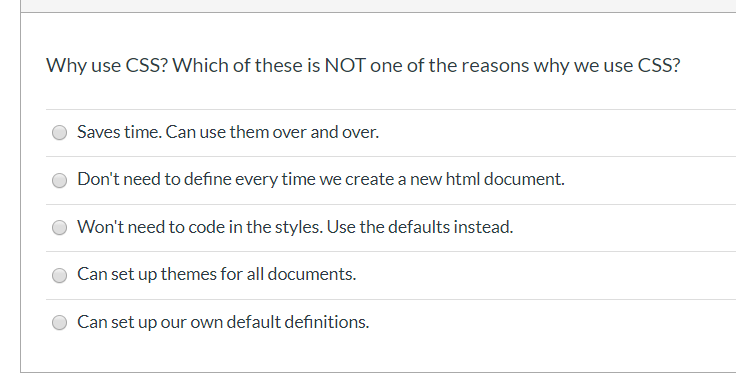
Task: Click the opening phrase "Why use CSS?"
Action: [x=107, y=65]
